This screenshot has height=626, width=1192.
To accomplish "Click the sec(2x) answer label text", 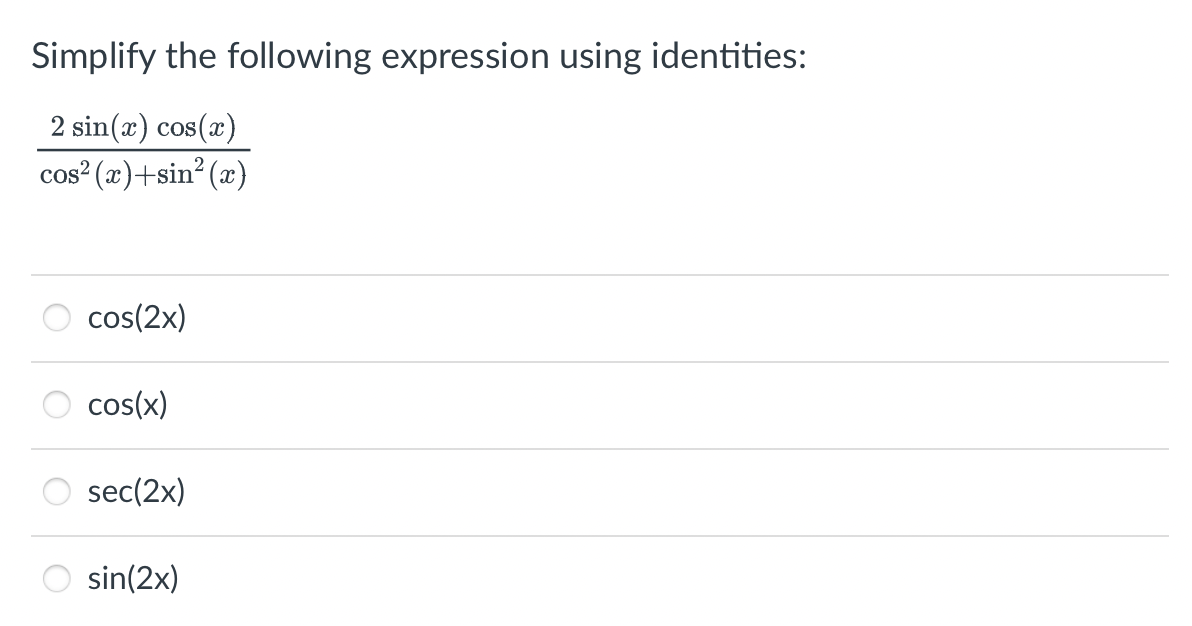I will (x=136, y=491).
